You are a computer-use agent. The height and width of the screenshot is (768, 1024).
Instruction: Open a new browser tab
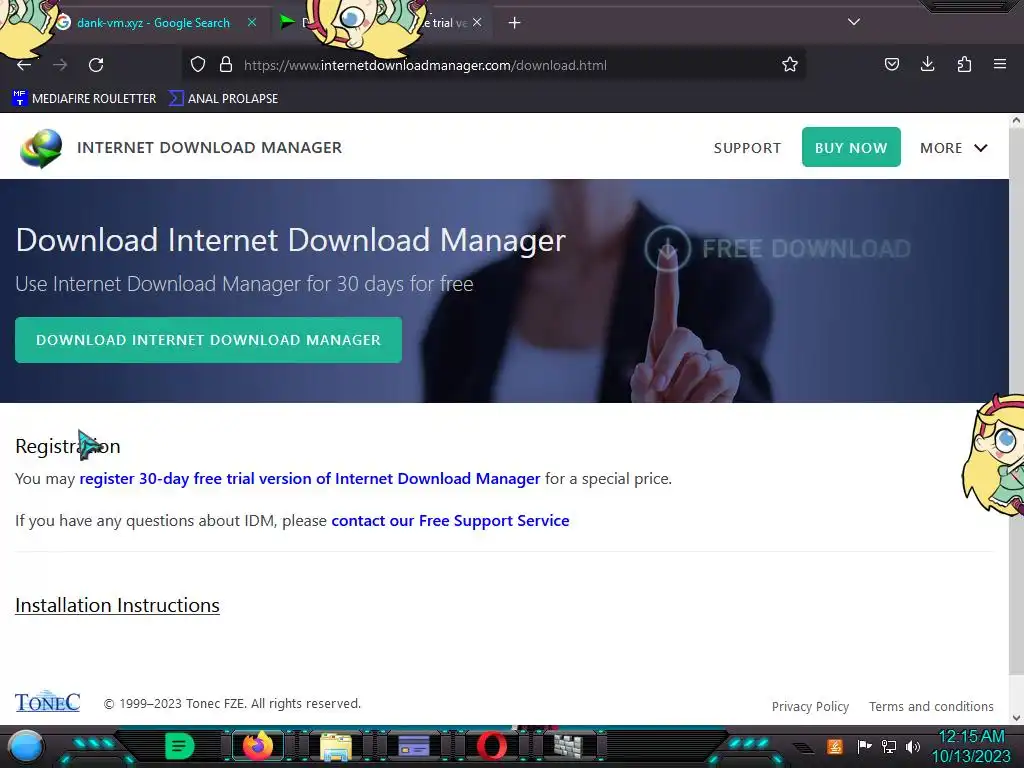[x=515, y=23]
